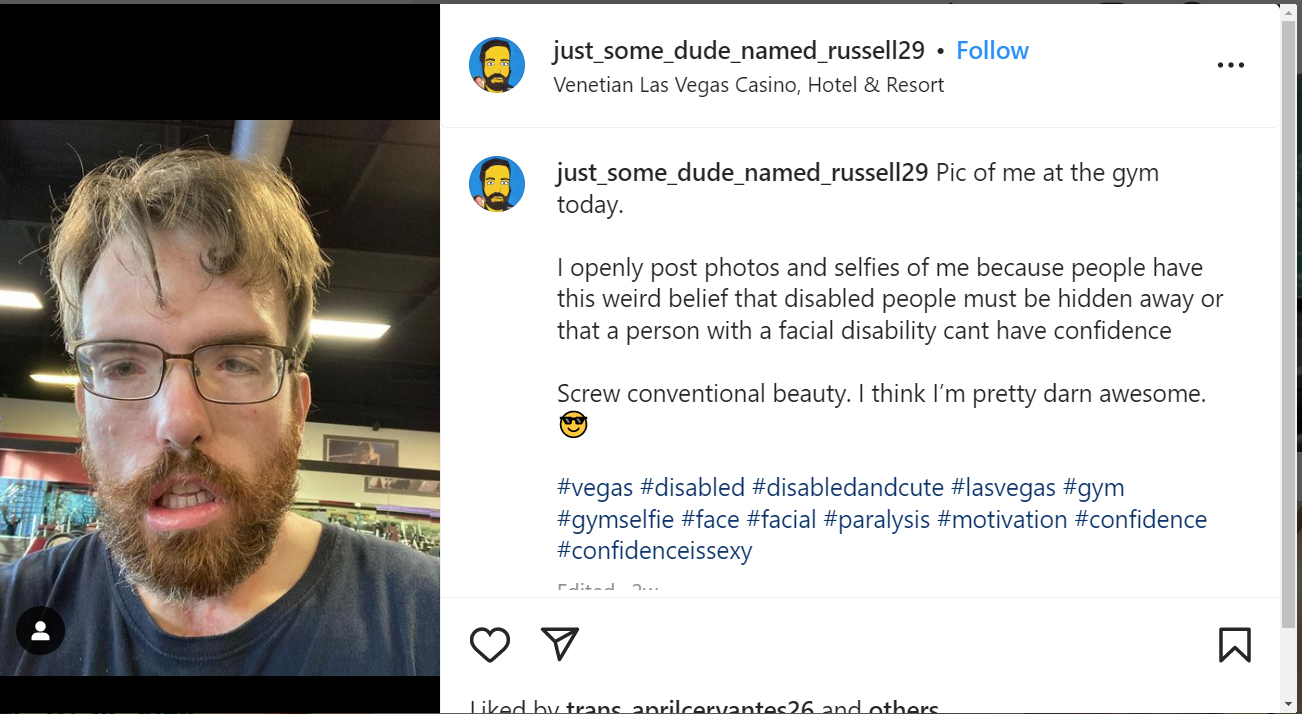
Task: Open the profile avatar in the post header
Action: point(497,65)
